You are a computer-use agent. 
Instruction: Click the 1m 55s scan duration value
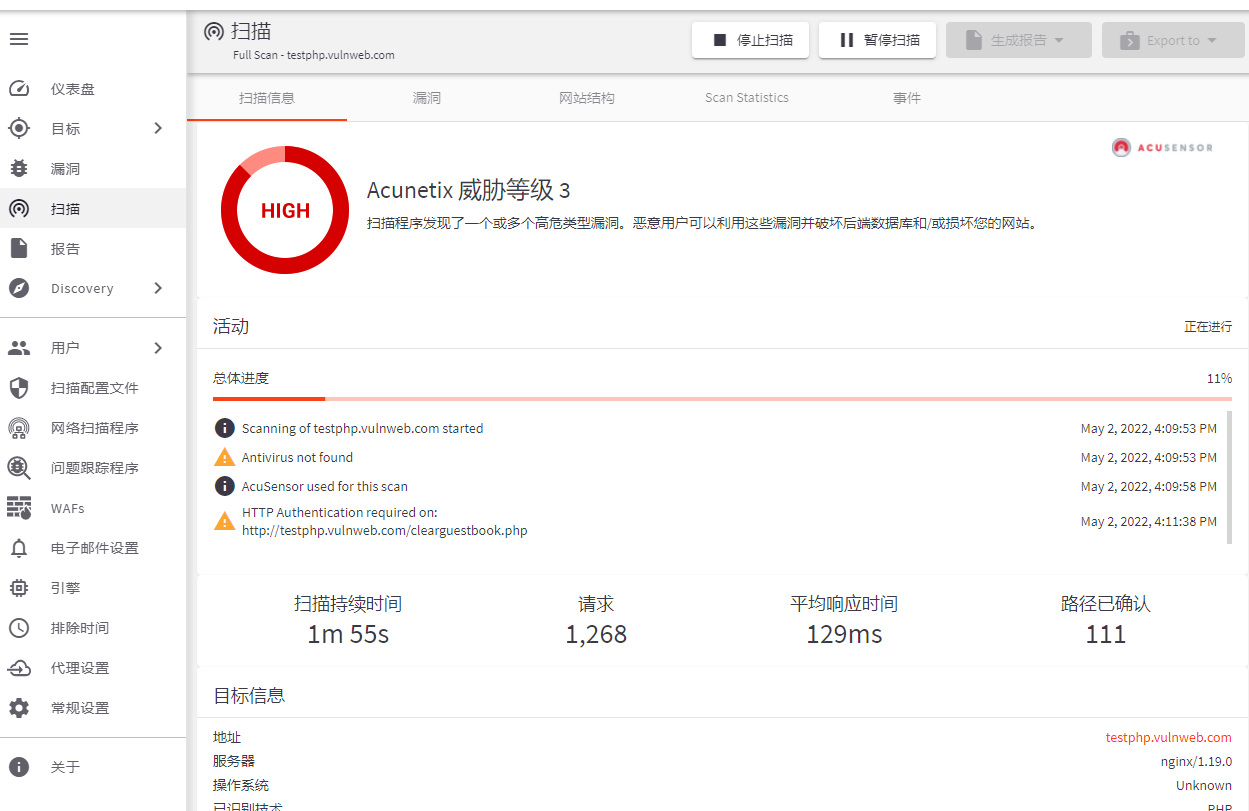(x=348, y=634)
